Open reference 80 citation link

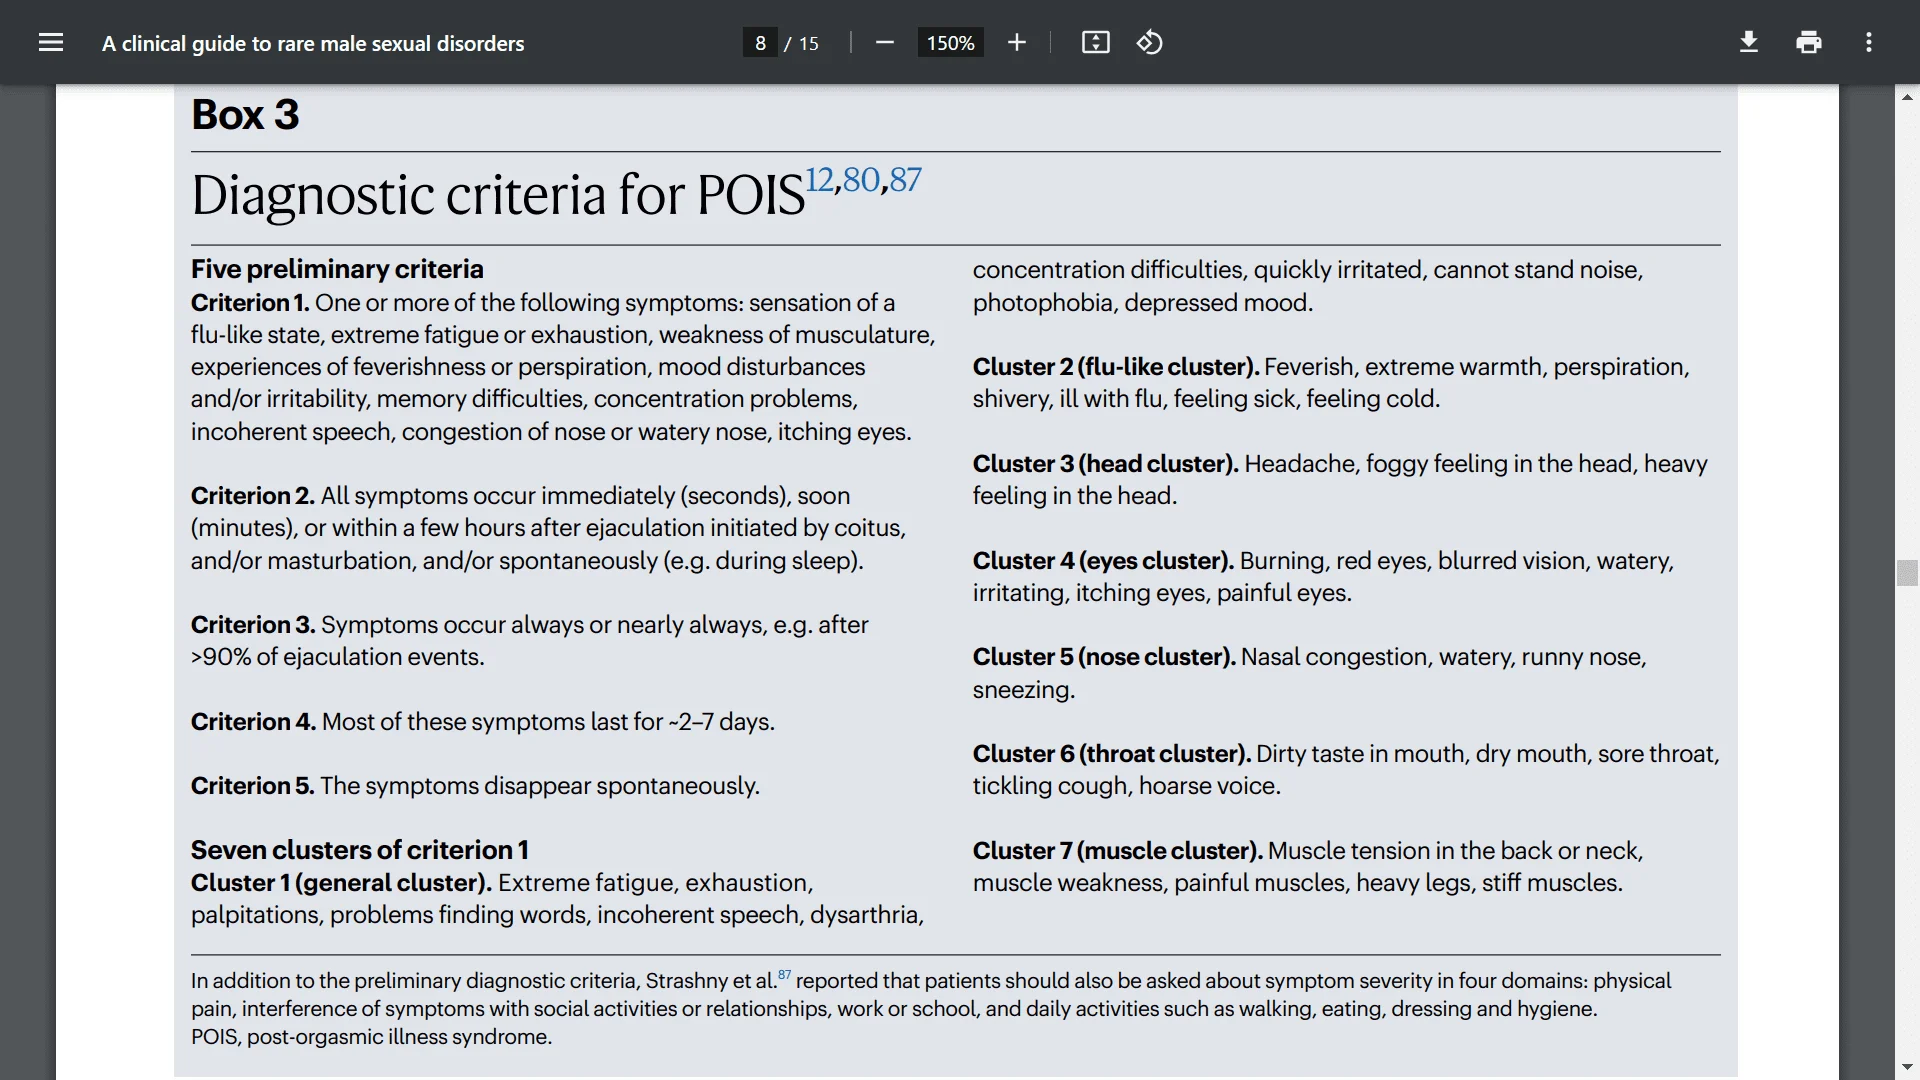click(x=861, y=180)
